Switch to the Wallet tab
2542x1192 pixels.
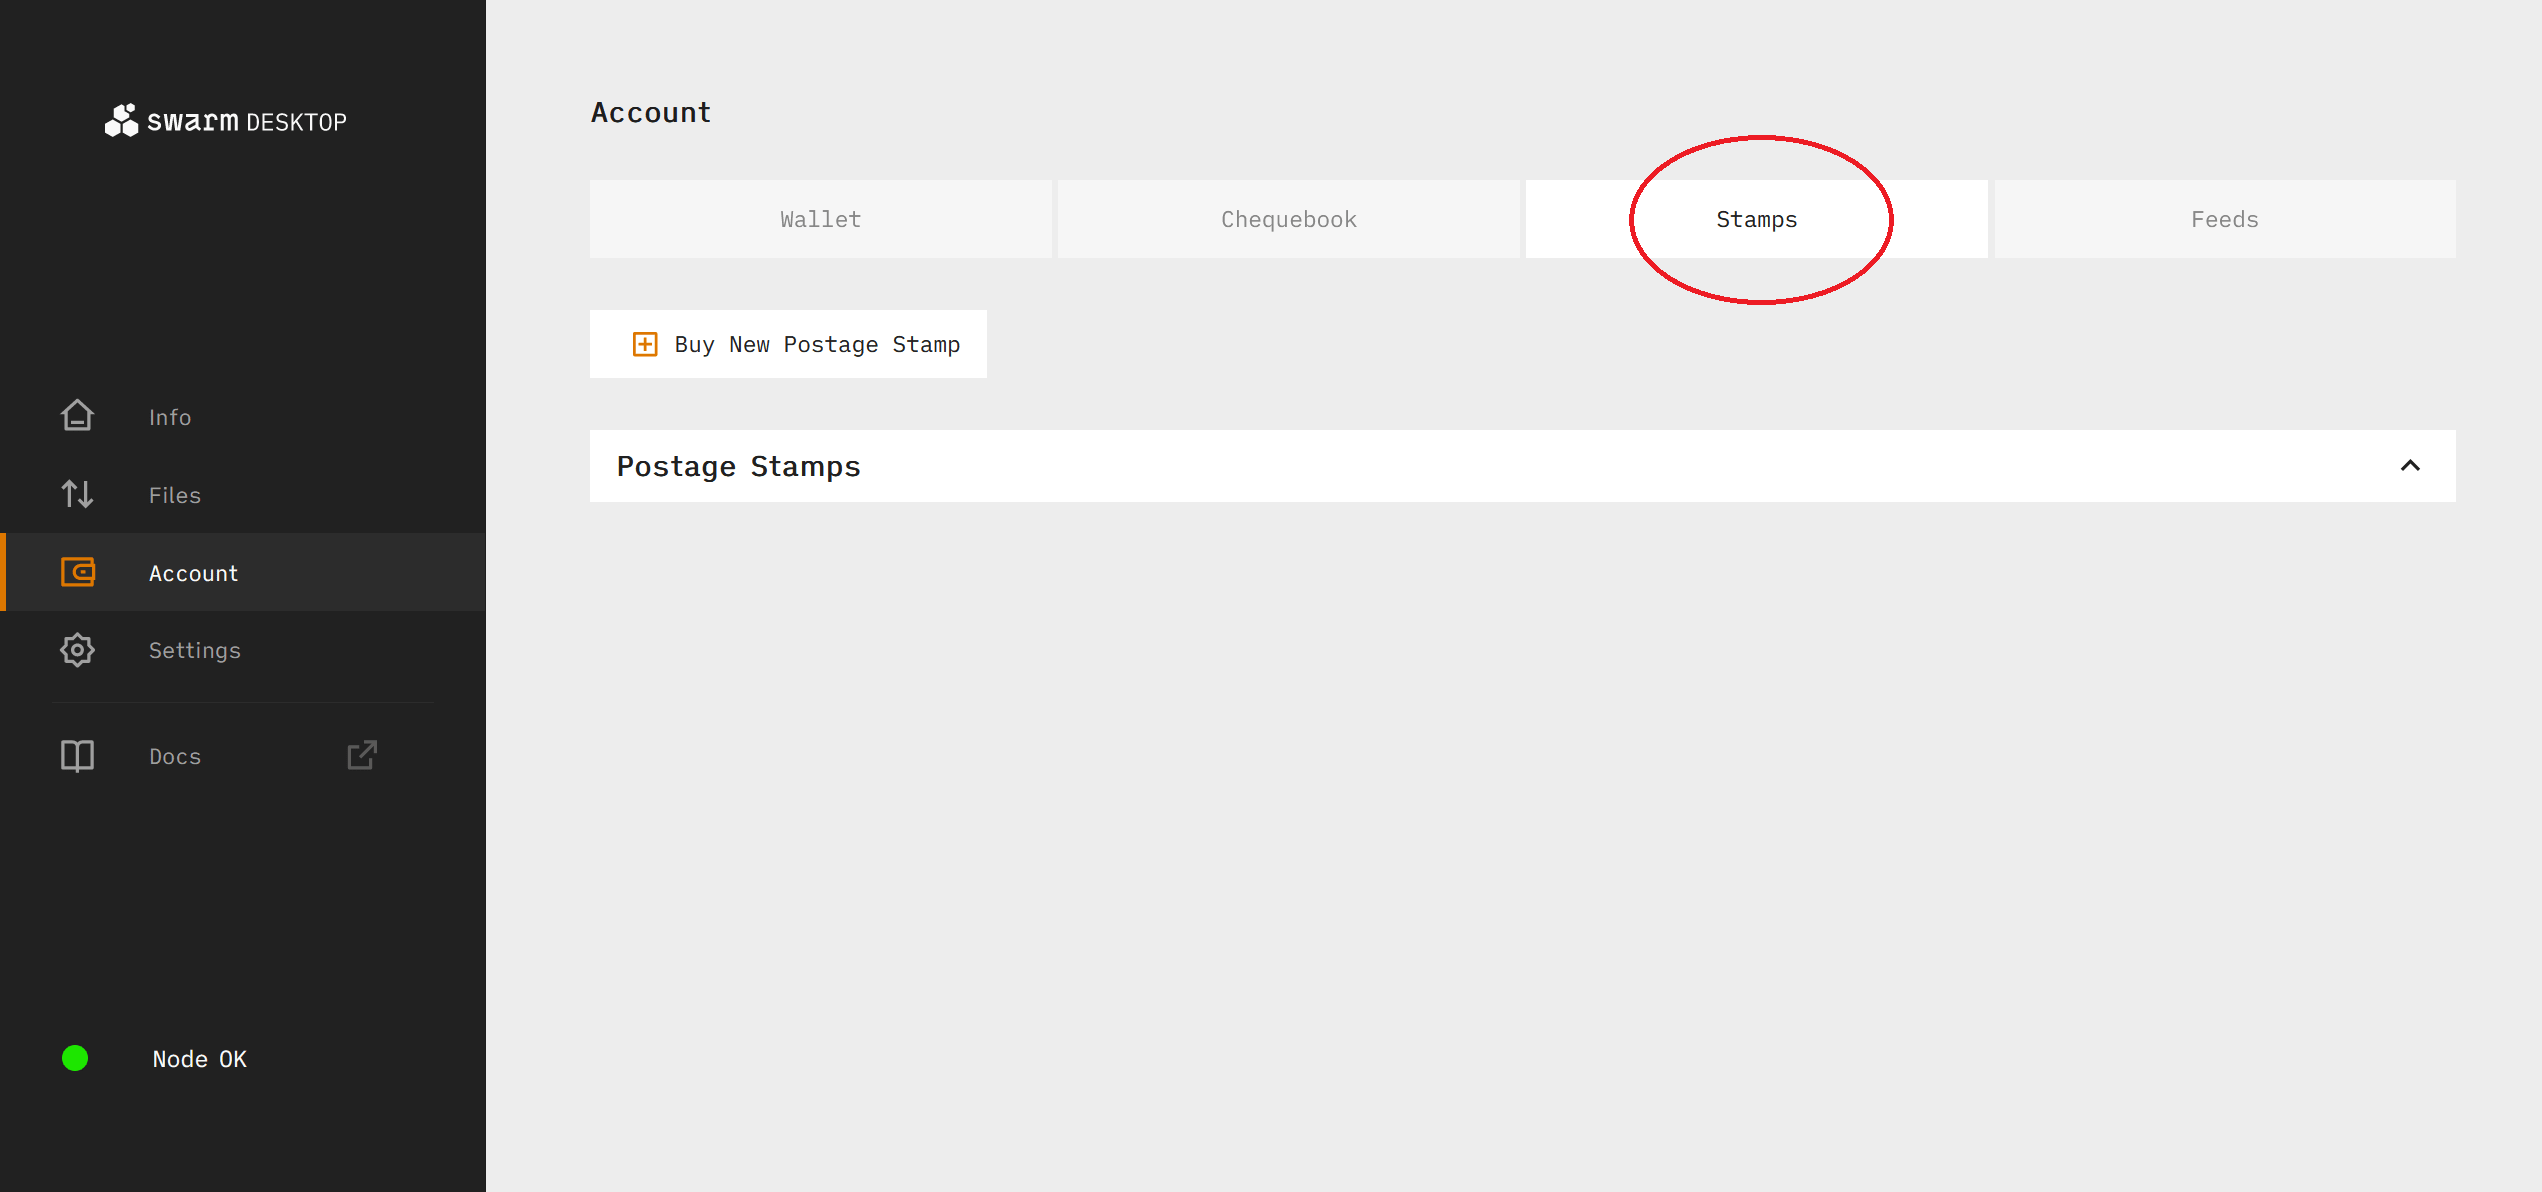tap(820, 220)
